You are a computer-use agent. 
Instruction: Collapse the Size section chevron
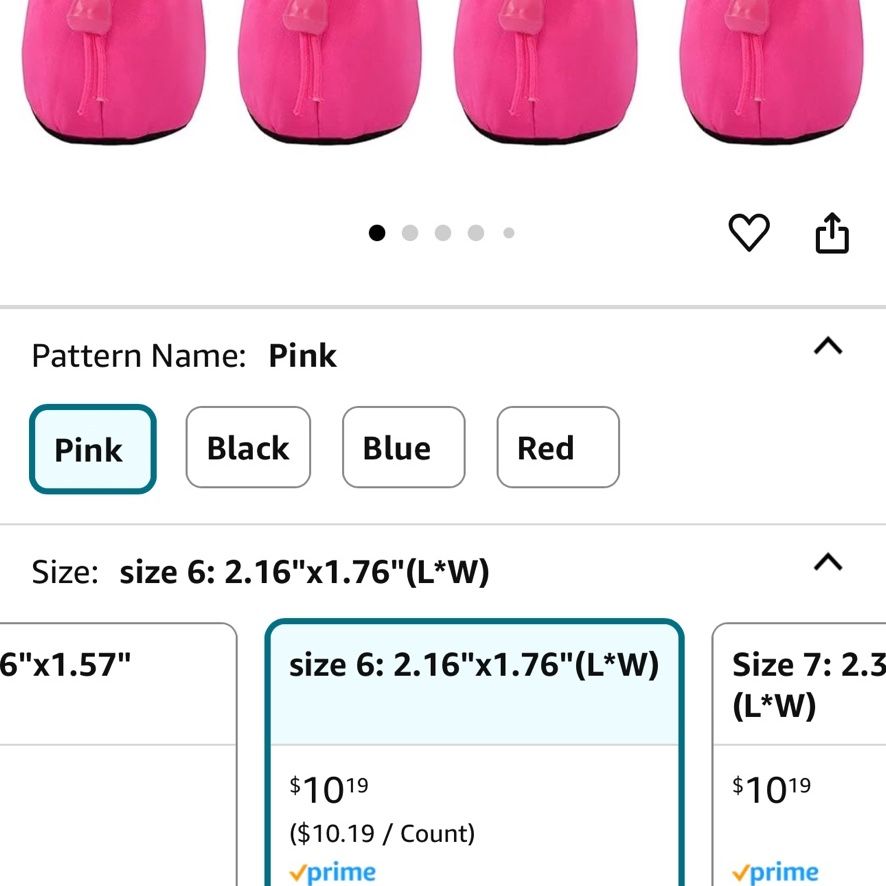pos(828,562)
